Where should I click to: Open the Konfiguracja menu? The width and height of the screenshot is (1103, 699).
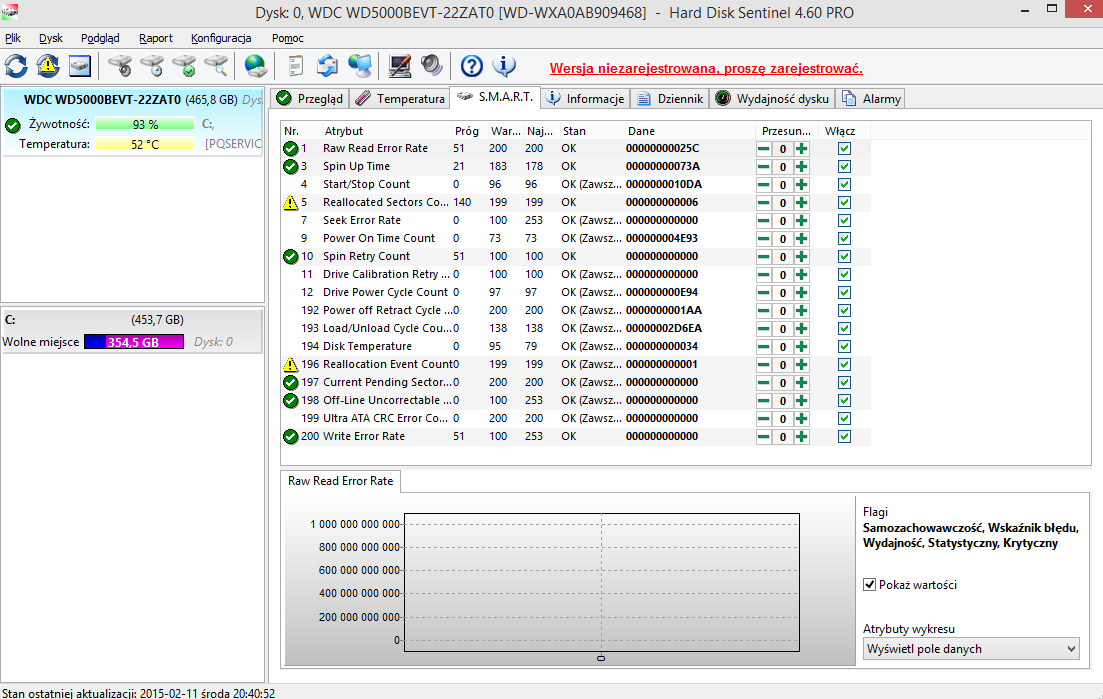pos(221,38)
